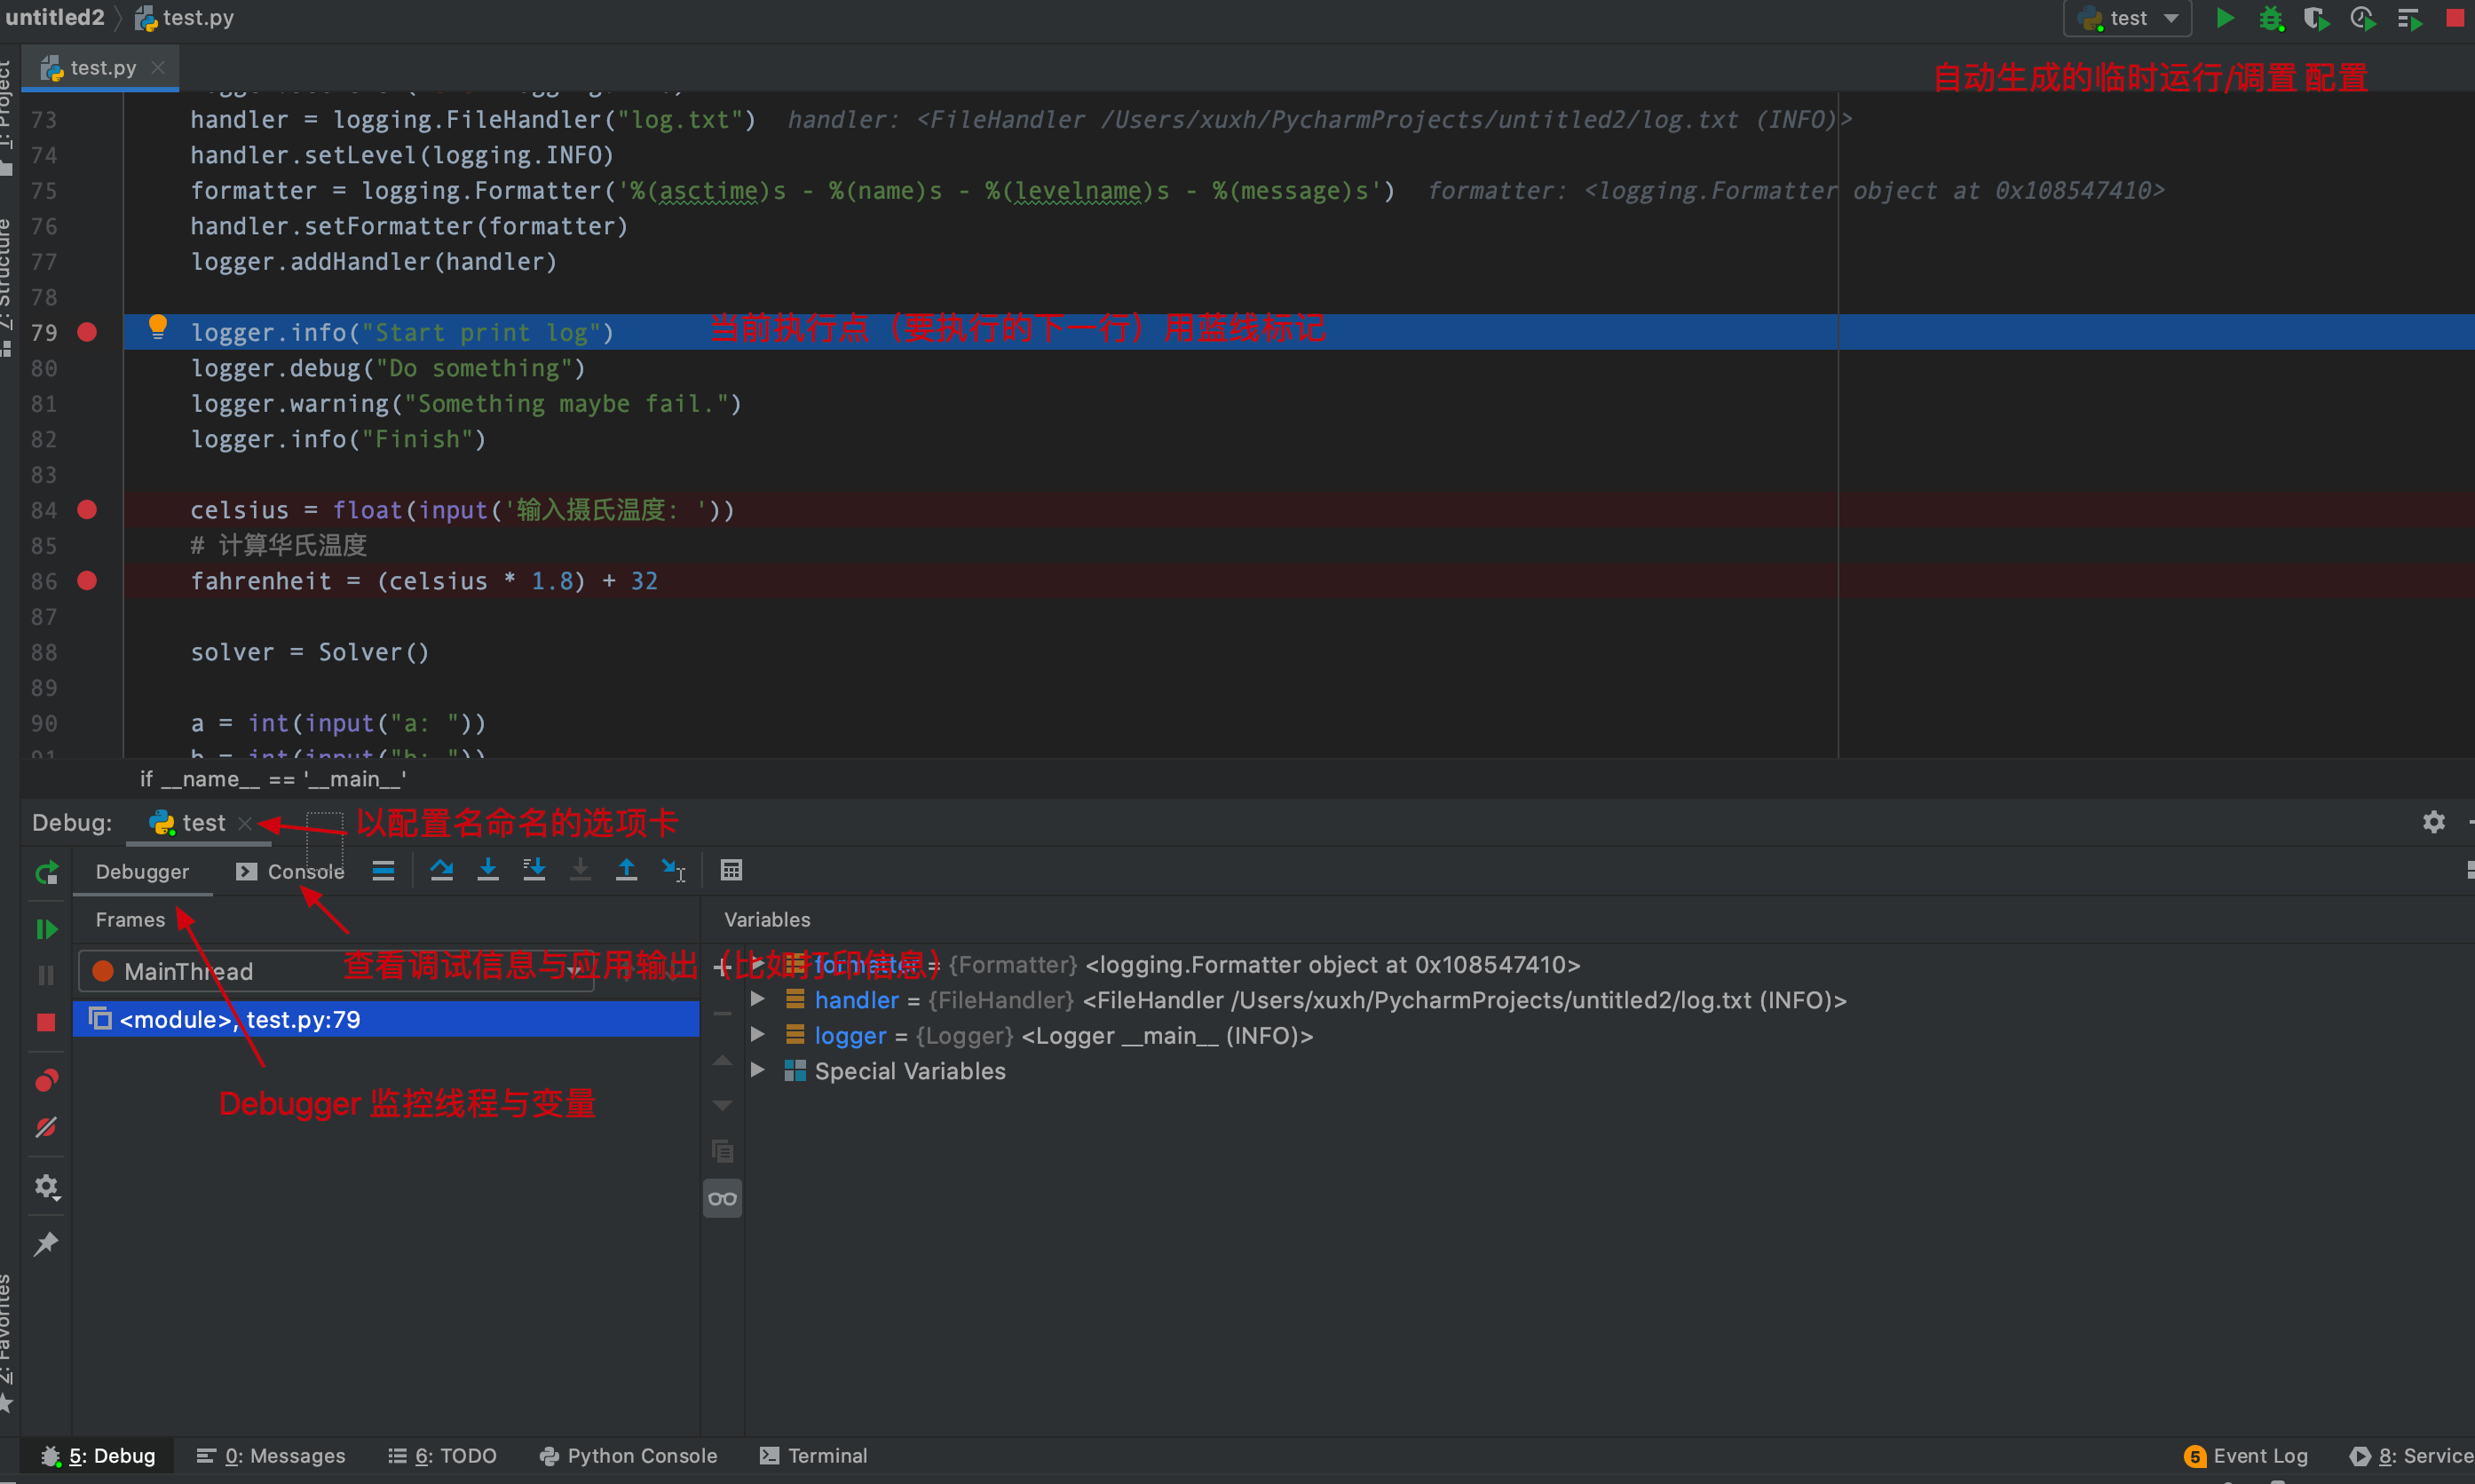Pause the running program
This screenshot has height=1484, width=2475.
[46, 975]
